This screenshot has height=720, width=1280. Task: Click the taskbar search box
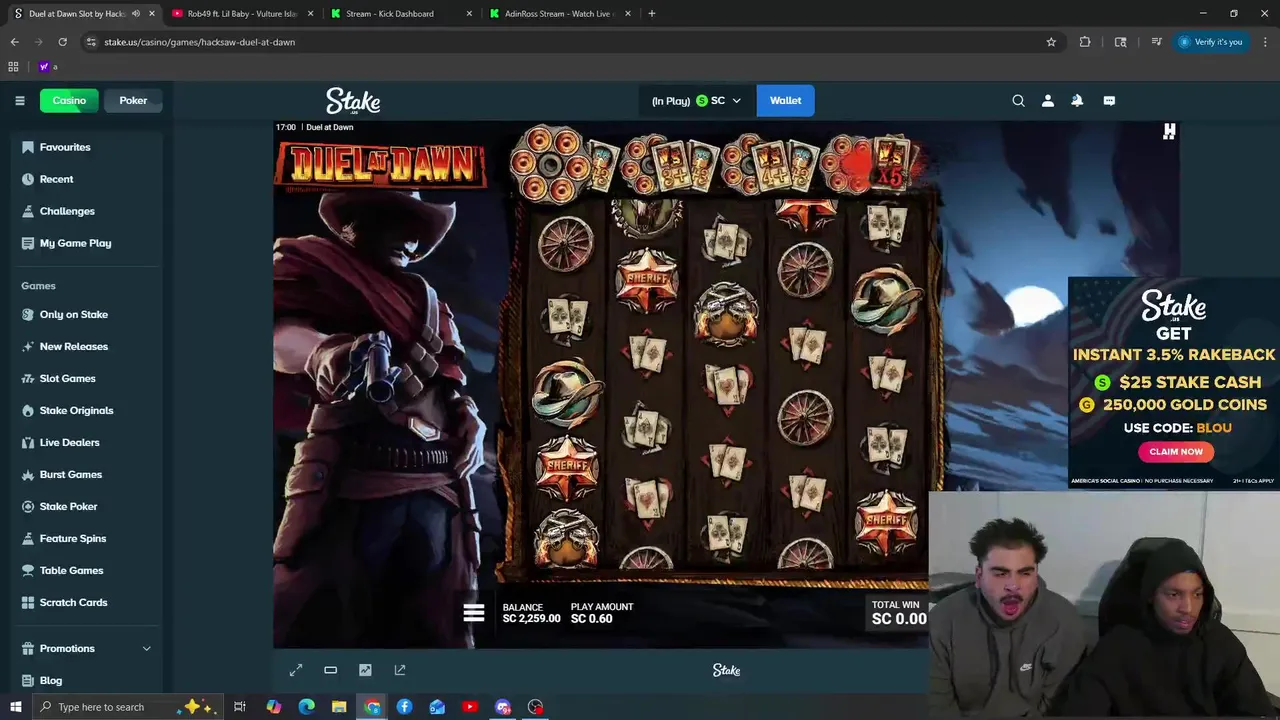tap(128, 707)
